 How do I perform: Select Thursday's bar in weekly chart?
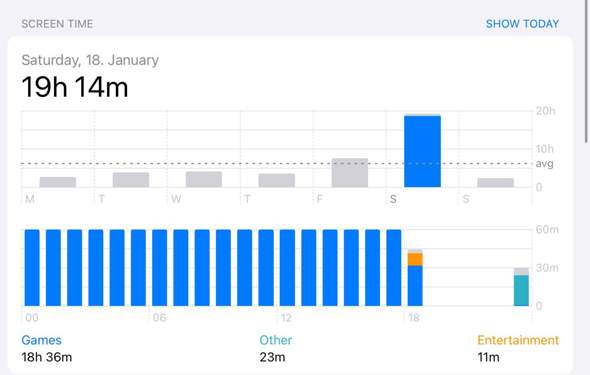pyautogui.click(x=277, y=180)
